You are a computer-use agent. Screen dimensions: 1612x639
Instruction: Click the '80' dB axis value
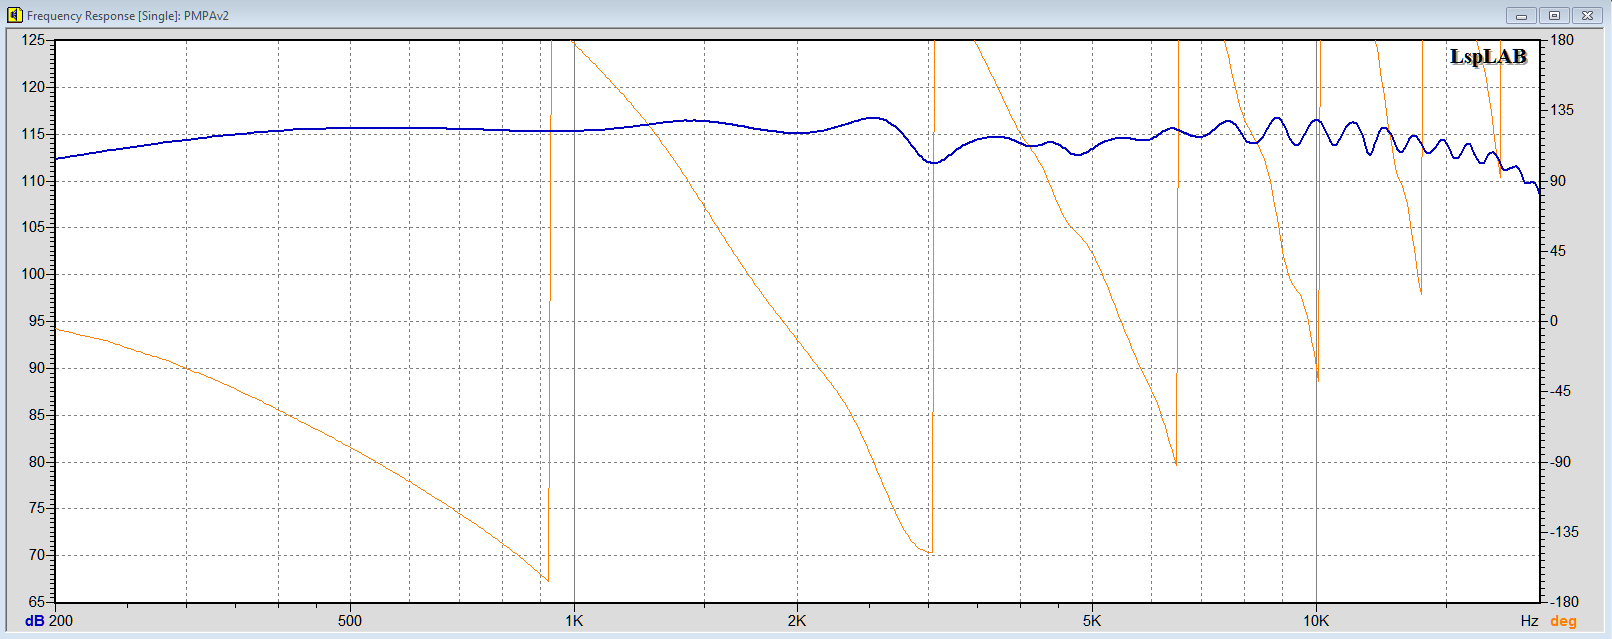(x=37, y=462)
